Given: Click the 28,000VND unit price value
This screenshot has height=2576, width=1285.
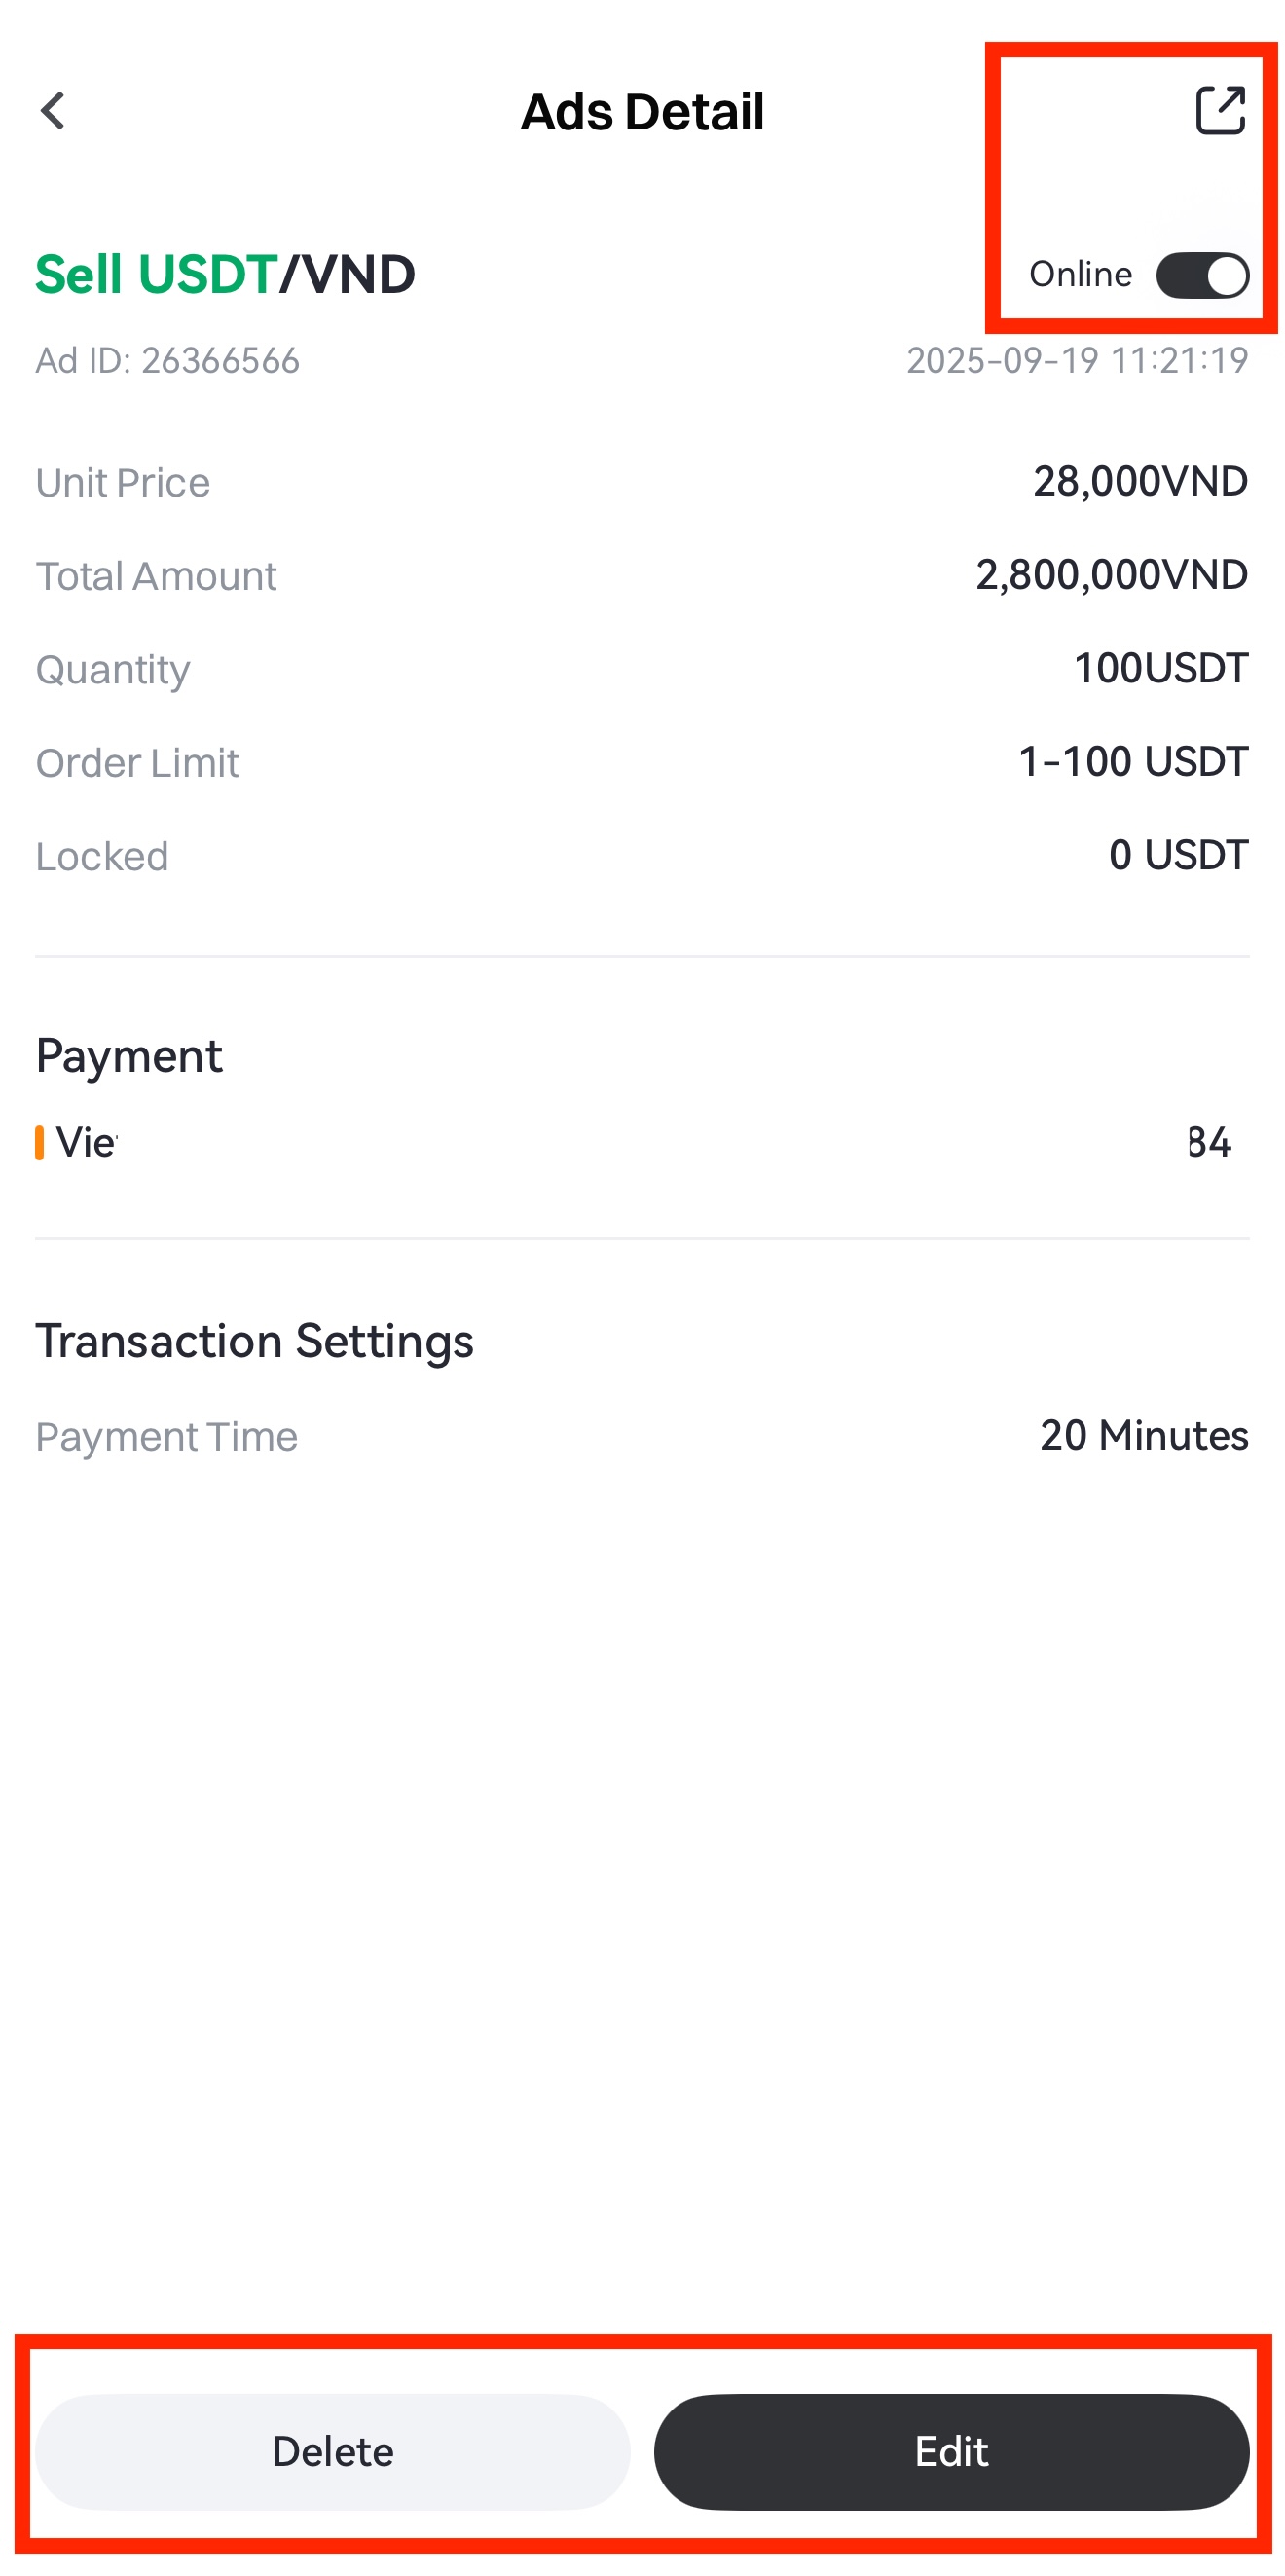Looking at the screenshot, I should [1139, 482].
